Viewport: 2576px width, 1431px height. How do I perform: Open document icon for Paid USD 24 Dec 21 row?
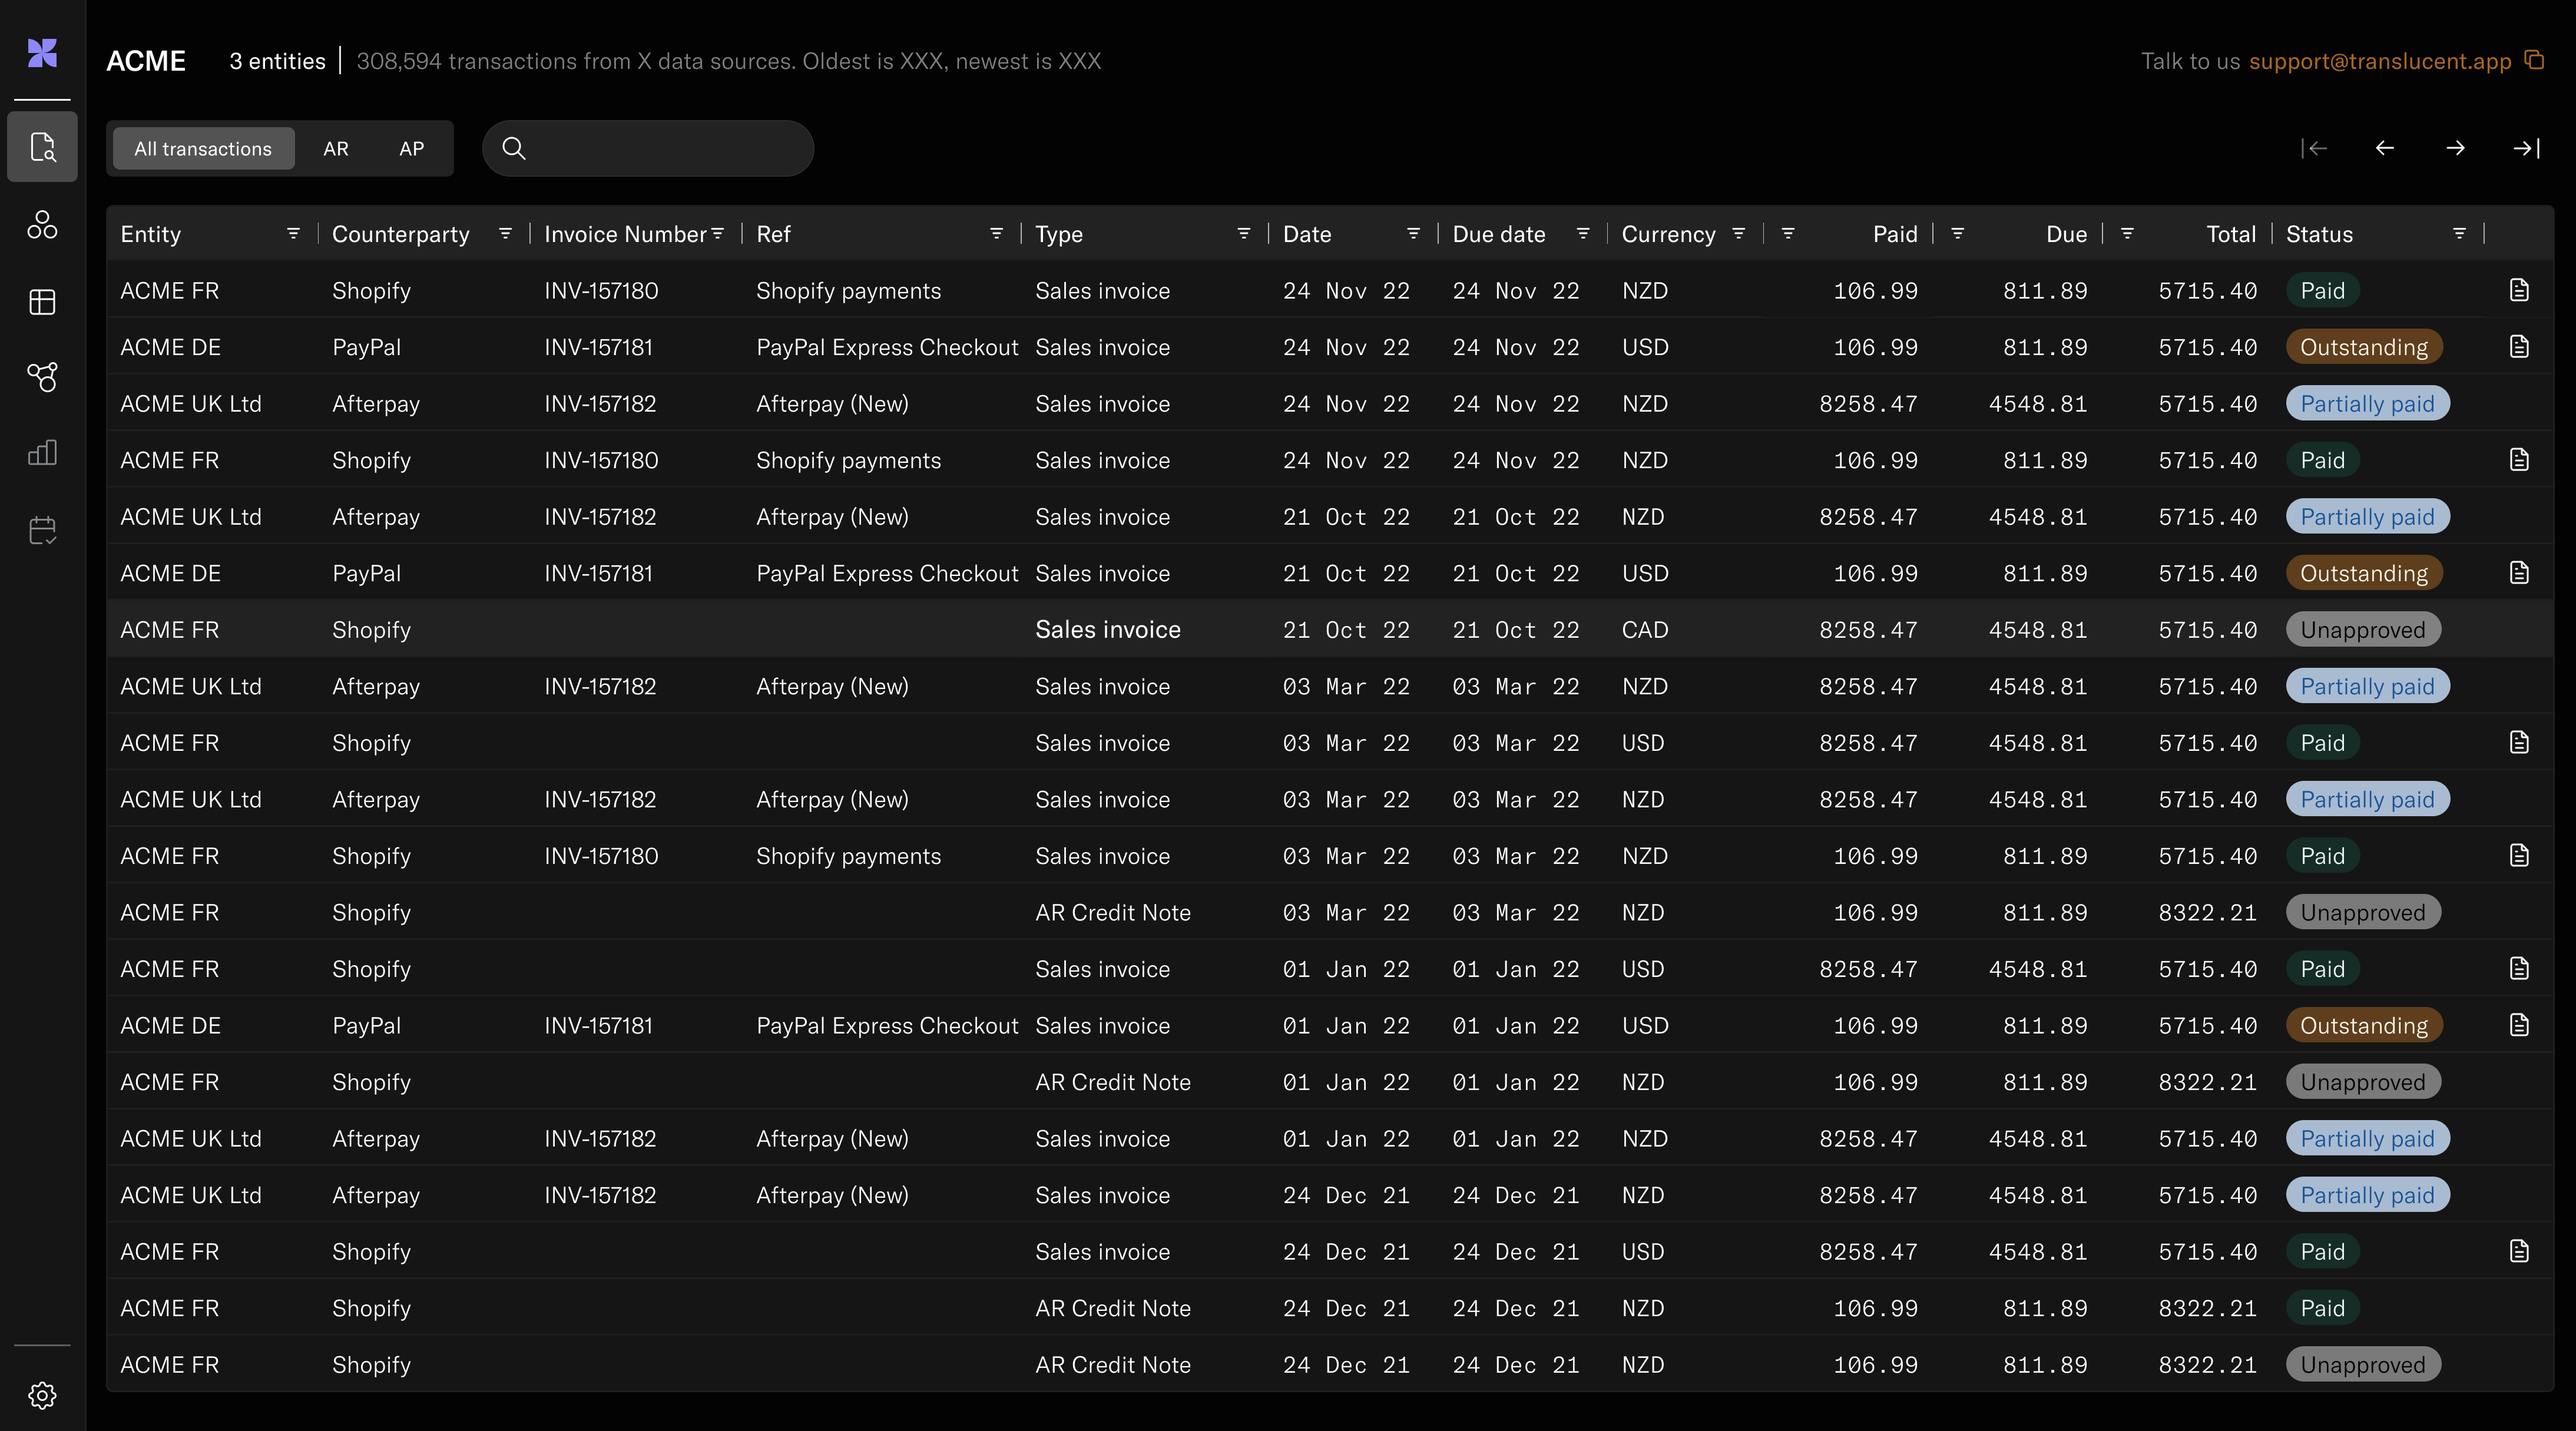point(2519,1251)
